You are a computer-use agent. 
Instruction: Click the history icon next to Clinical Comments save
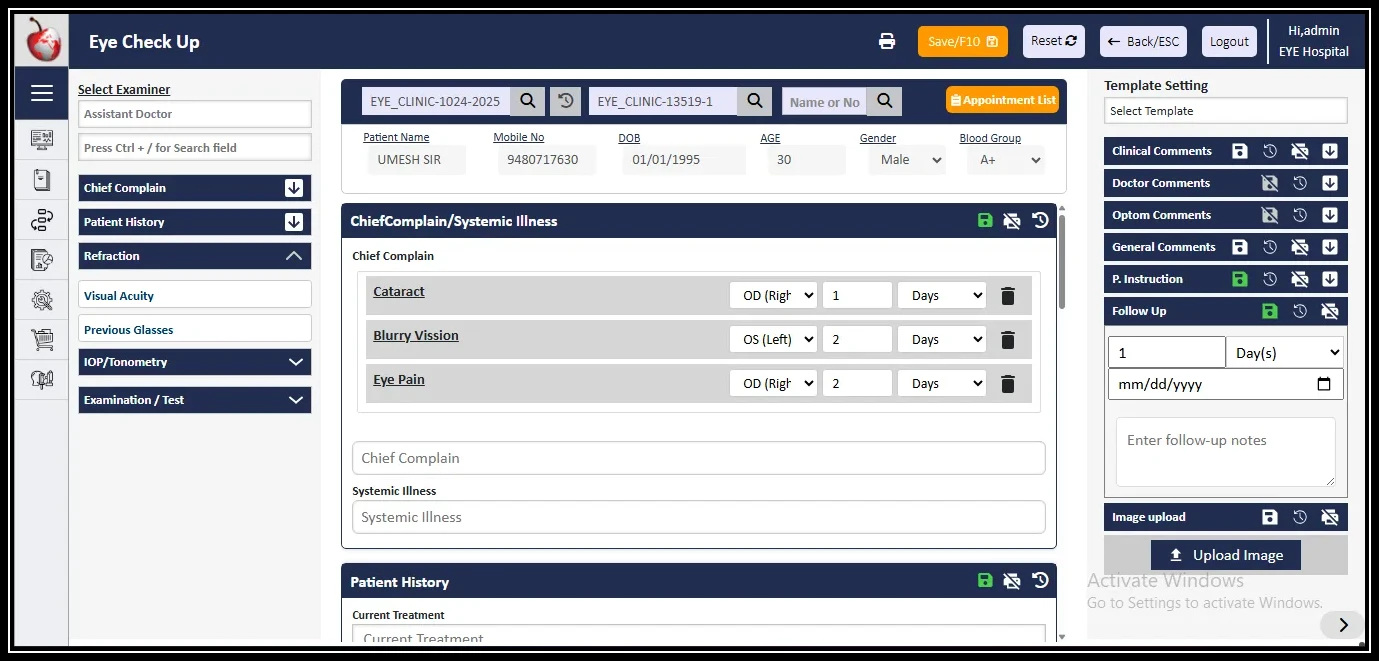[x=1270, y=151]
